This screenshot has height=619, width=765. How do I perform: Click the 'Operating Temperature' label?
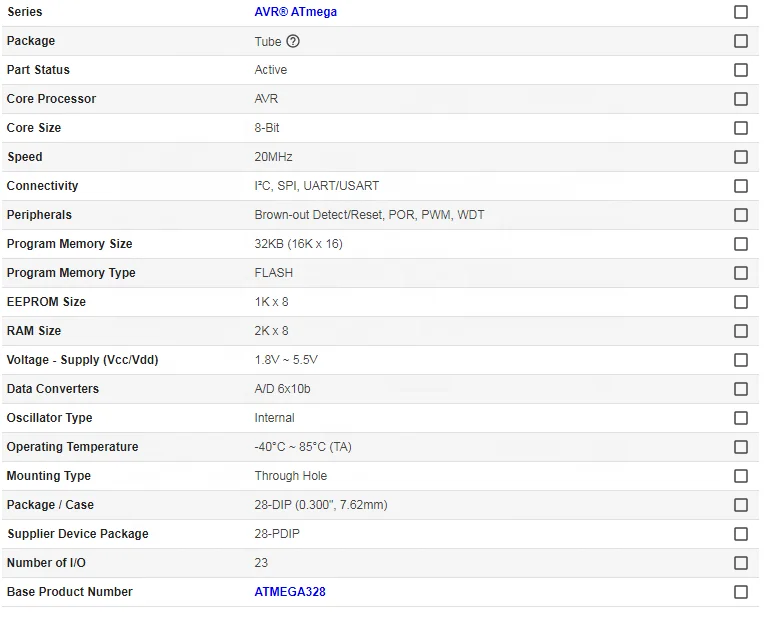[72, 447]
